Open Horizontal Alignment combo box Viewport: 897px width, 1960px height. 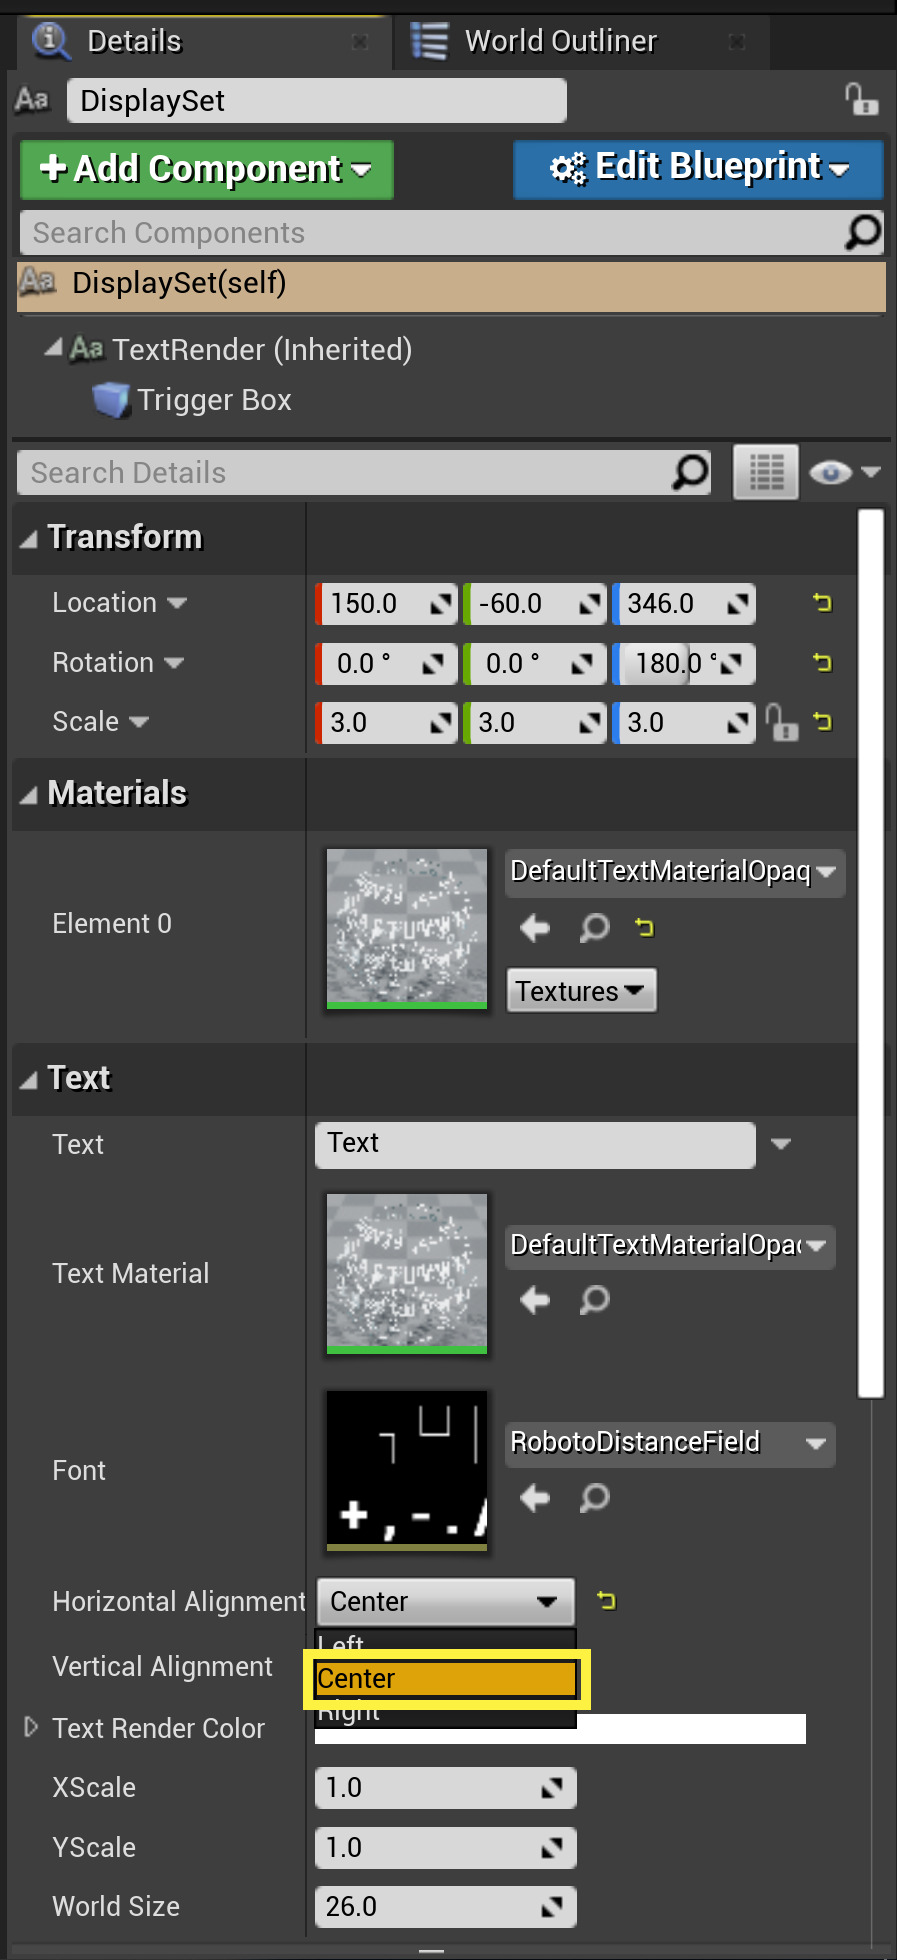tap(445, 1602)
